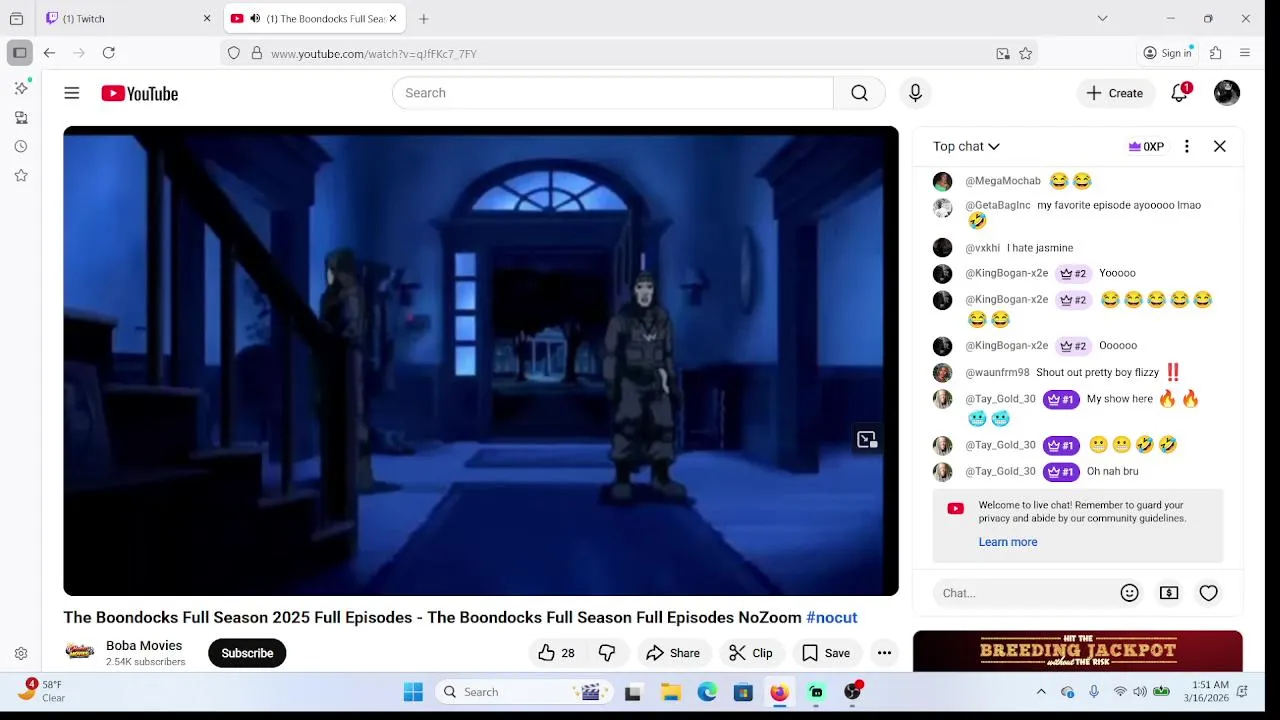Viewport: 1280px width, 720px height.
Task: Click the Create button
Action: coord(1114,93)
